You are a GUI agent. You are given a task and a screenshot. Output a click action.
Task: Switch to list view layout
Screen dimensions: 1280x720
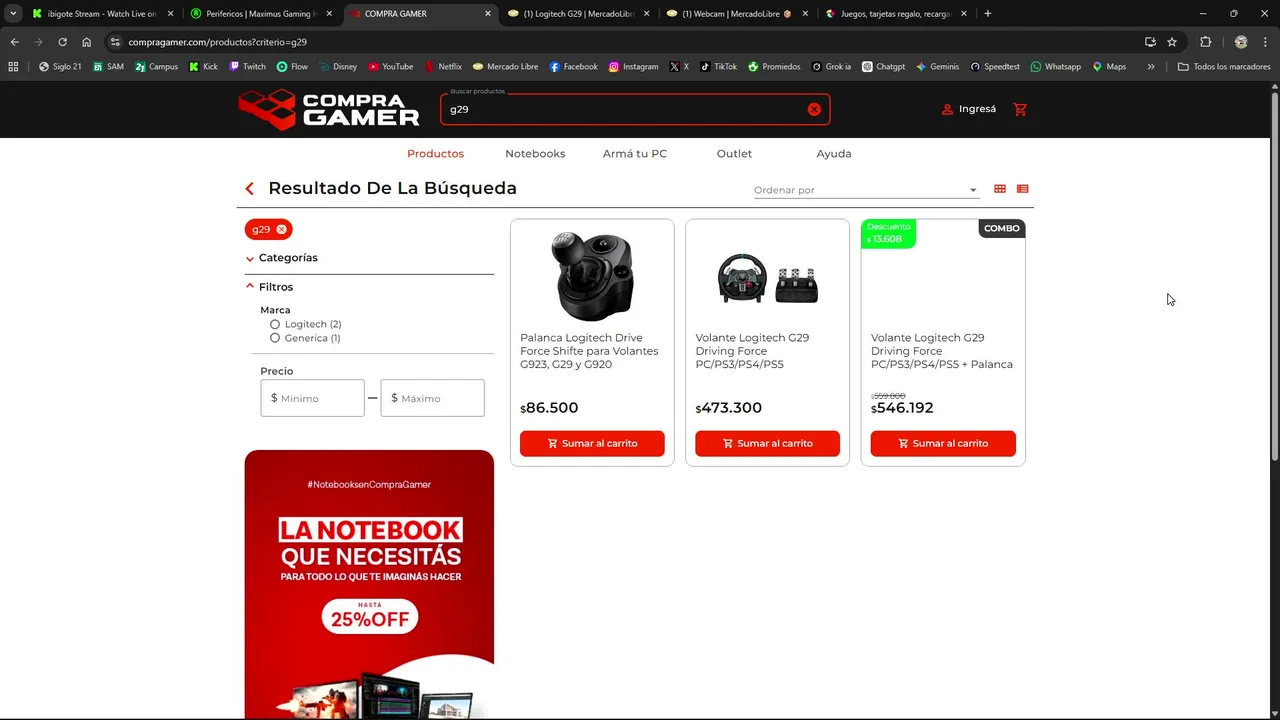[x=1022, y=189]
